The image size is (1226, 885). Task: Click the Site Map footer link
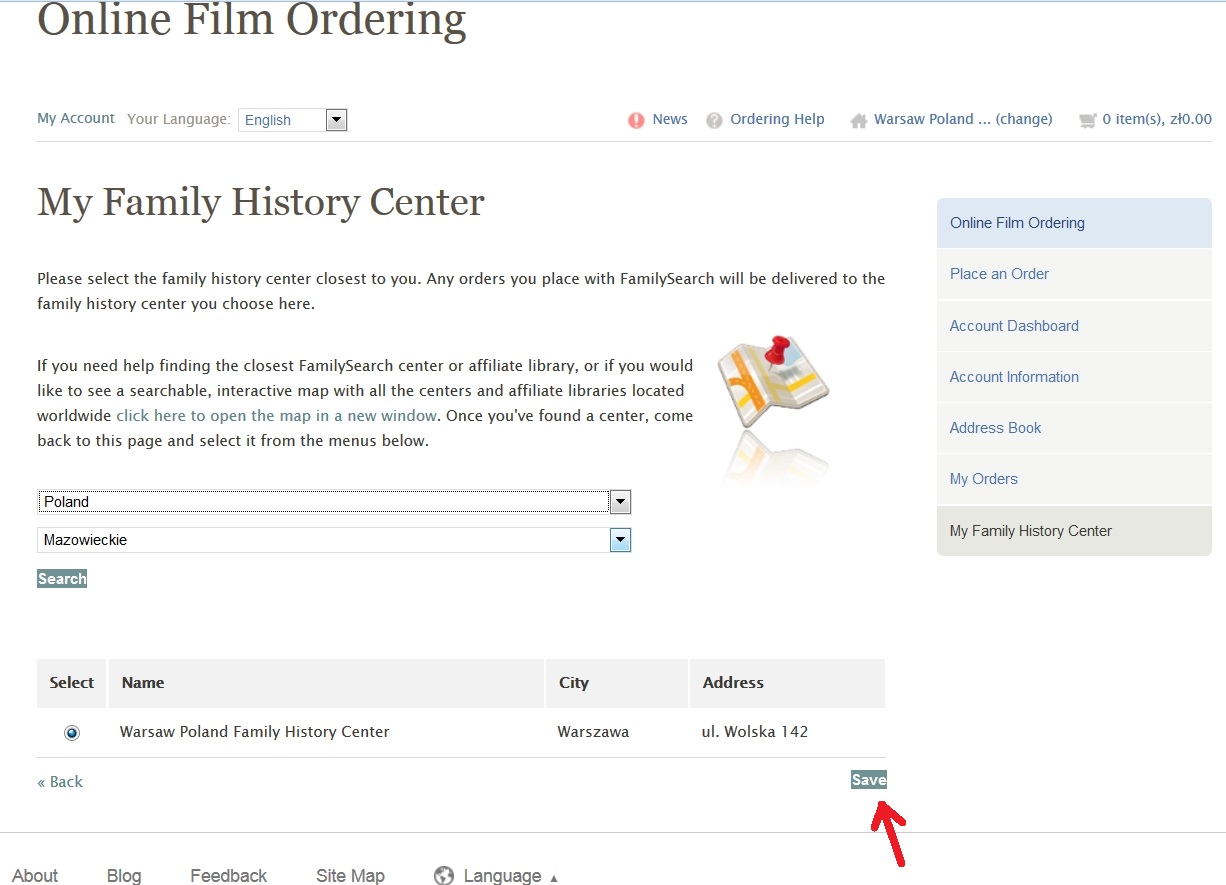[x=350, y=876]
